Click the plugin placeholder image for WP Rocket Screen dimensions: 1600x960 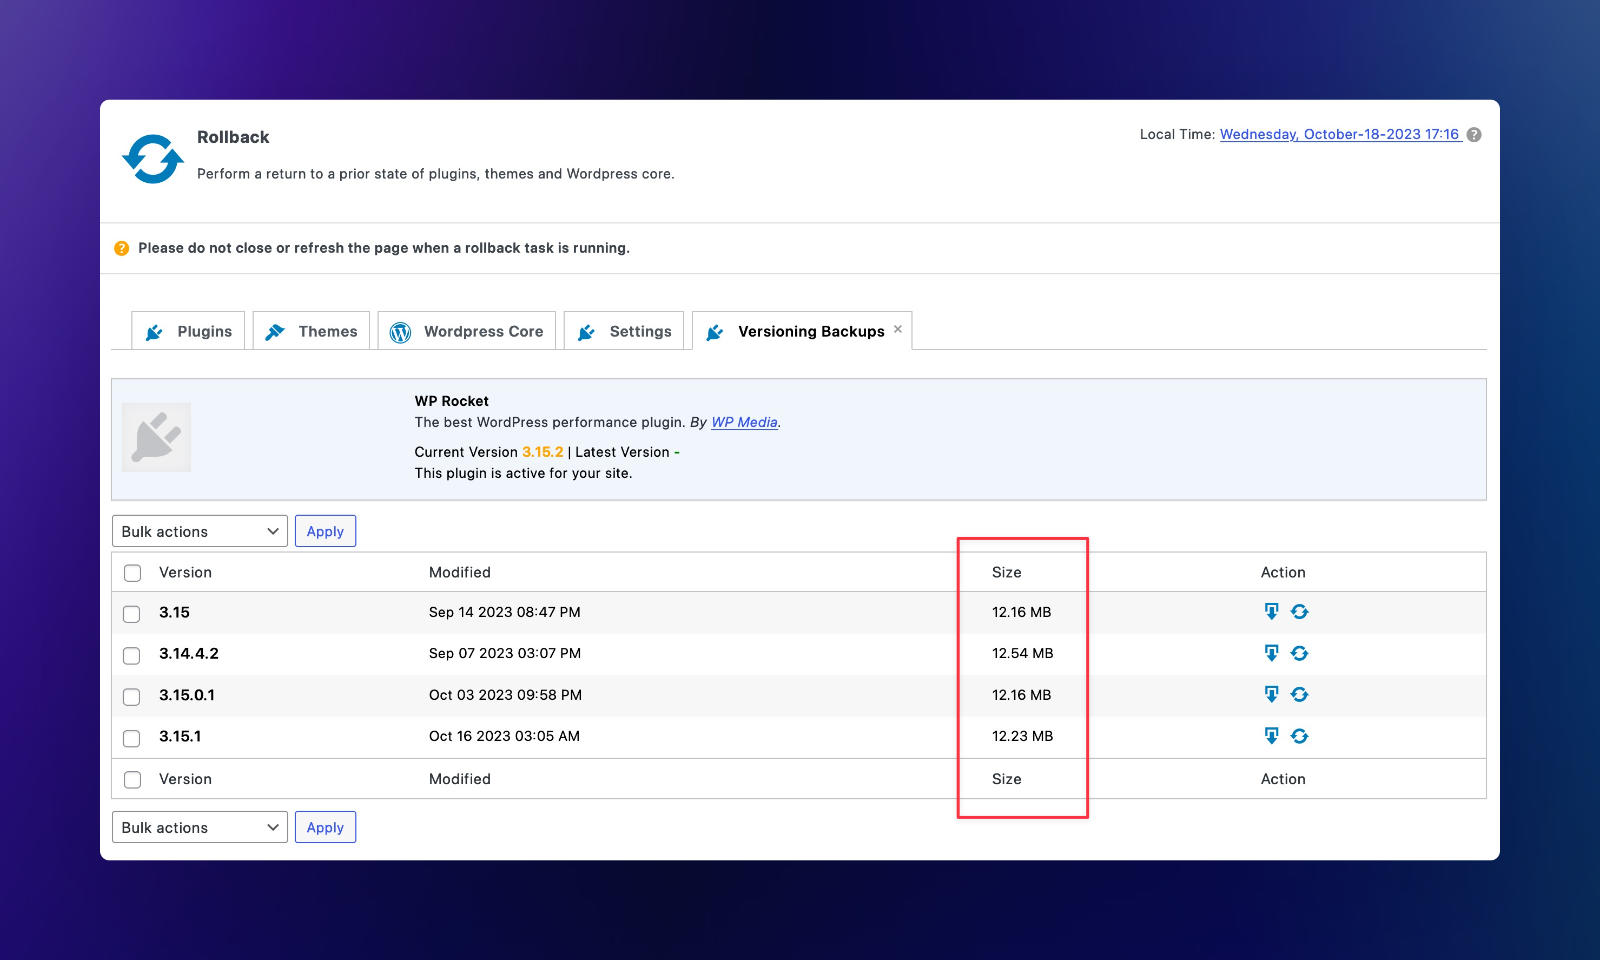tap(156, 437)
